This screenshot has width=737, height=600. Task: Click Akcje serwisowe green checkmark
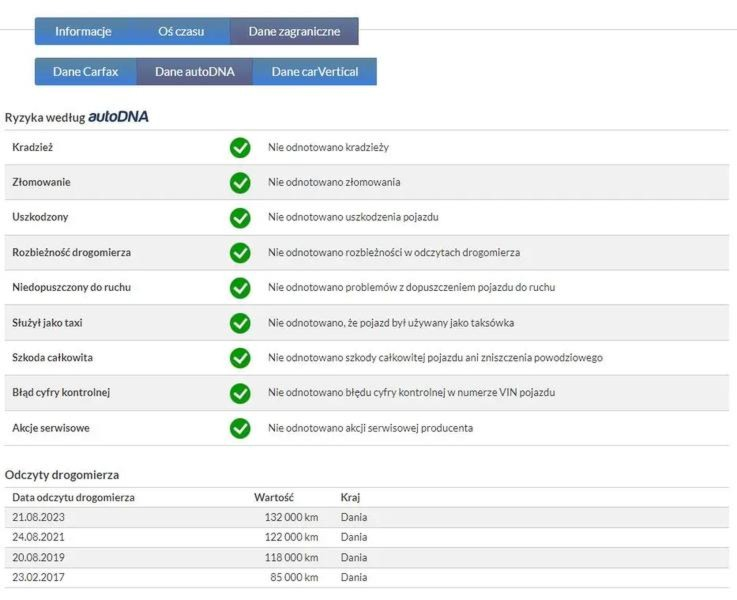[240, 428]
